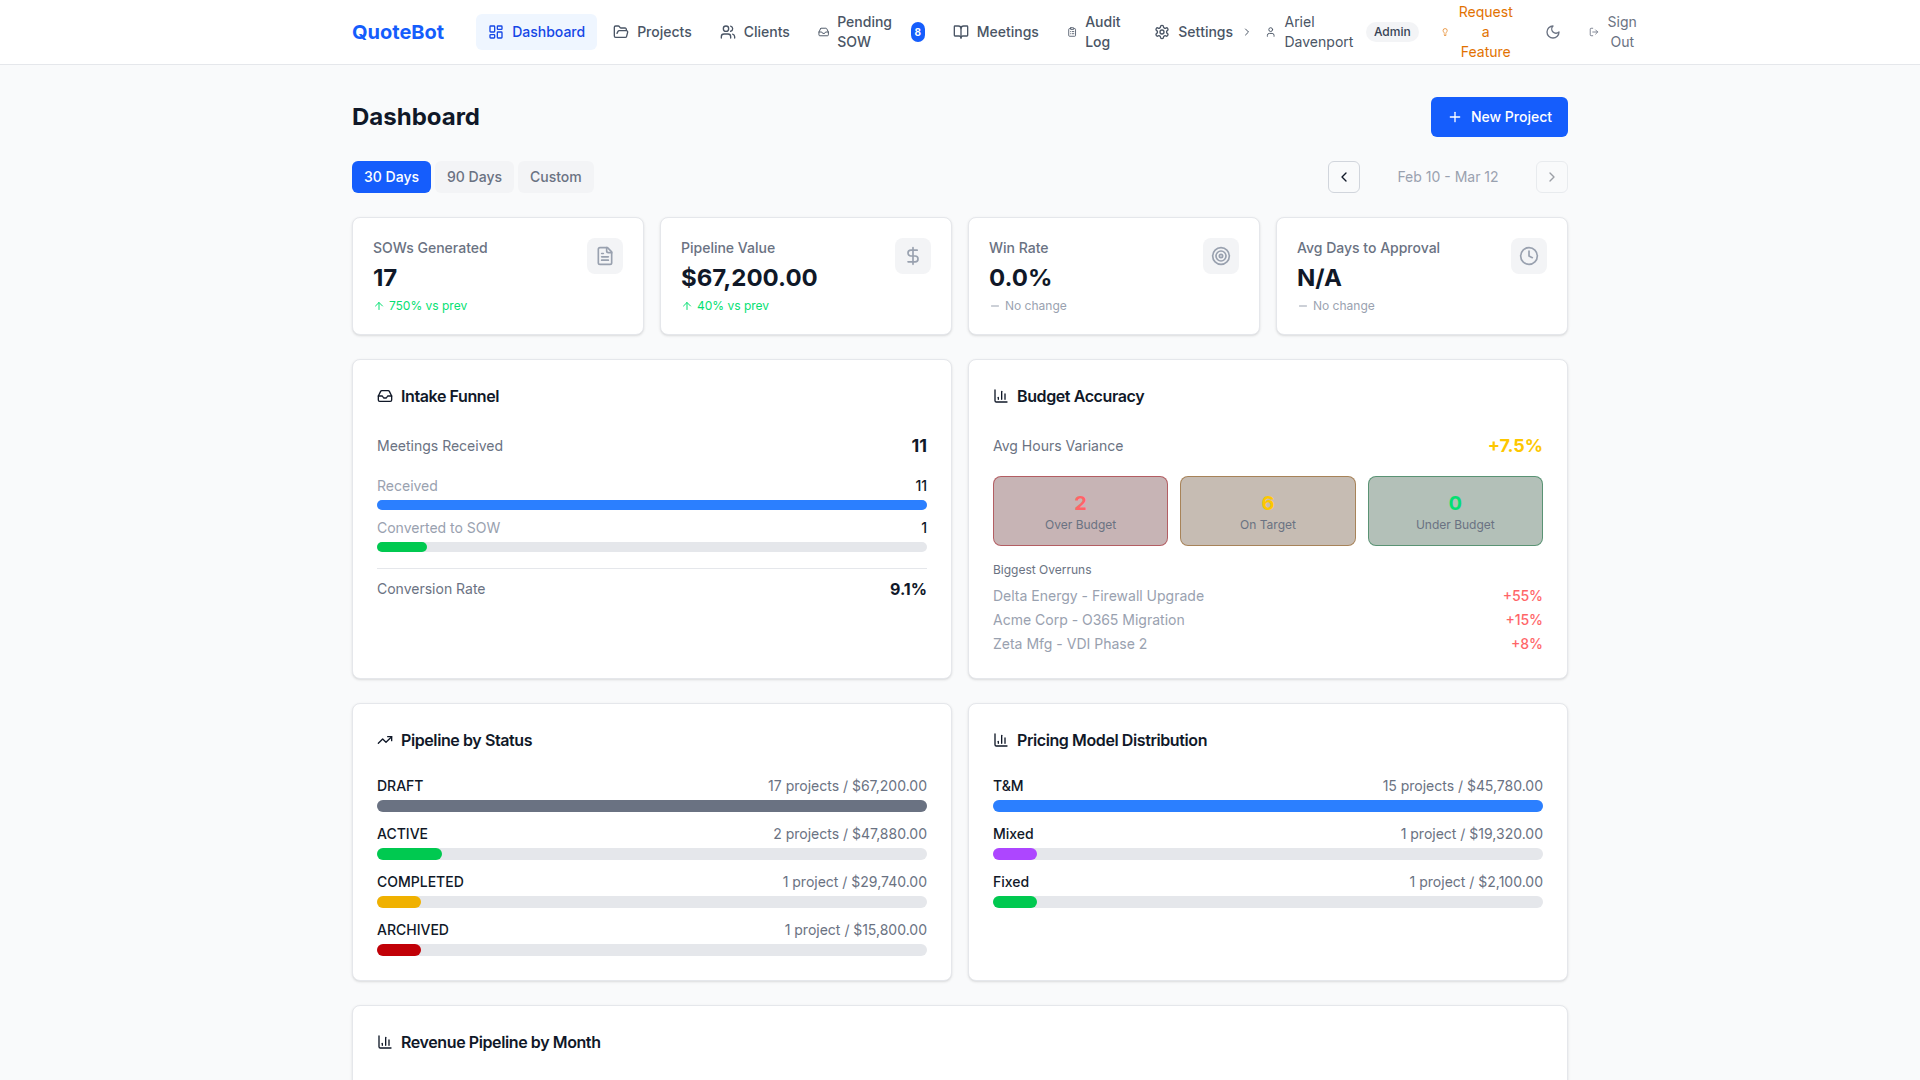The width and height of the screenshot is (1920, 1080).
Task: Open Meetings via the book icon
Action: click(961, 32)
